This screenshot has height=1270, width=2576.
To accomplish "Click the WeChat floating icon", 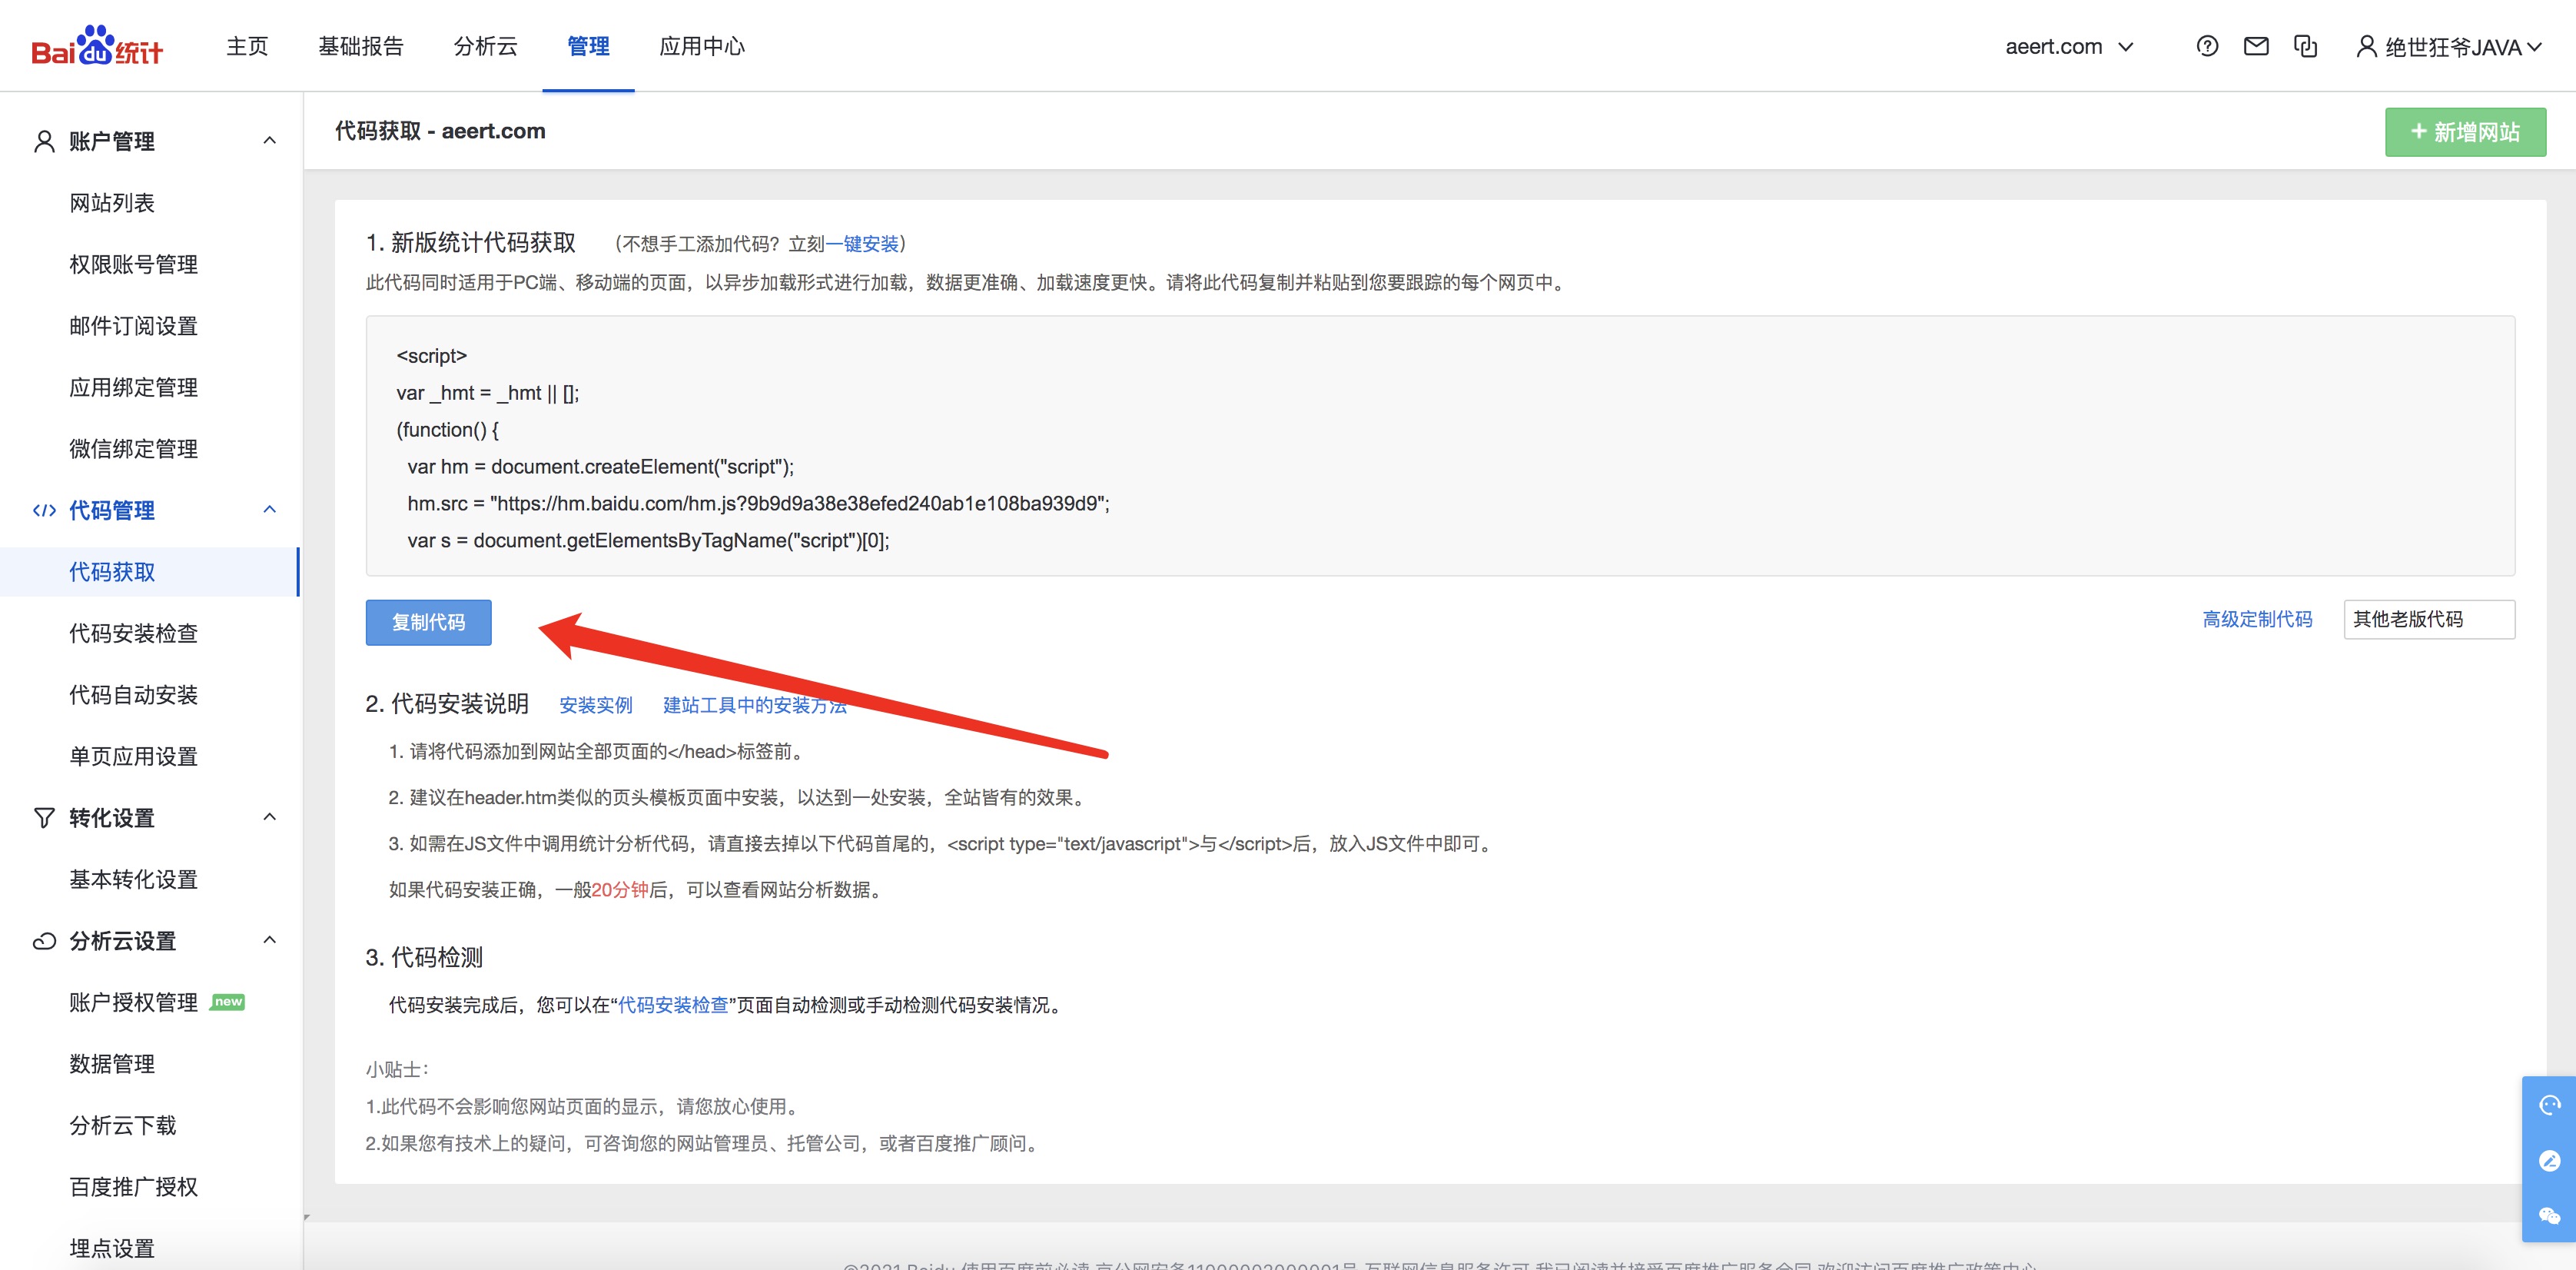I will pyautogui.click(x=2549, y=1215).
